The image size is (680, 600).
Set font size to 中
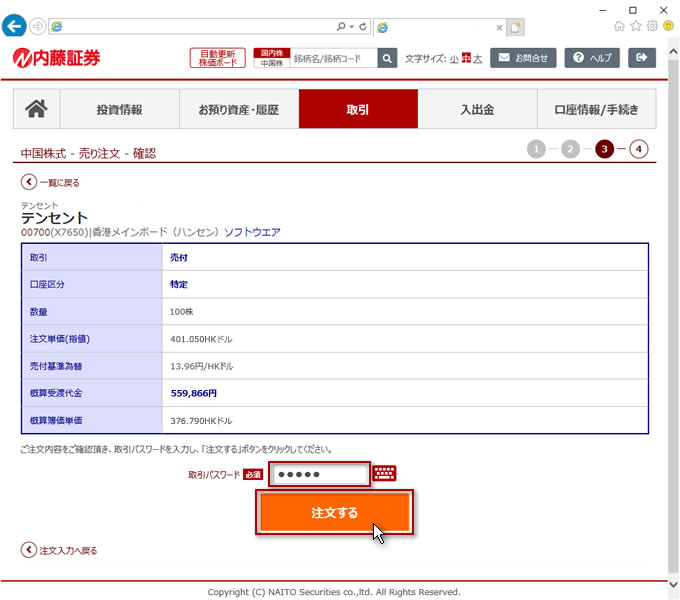coord(466,58)
